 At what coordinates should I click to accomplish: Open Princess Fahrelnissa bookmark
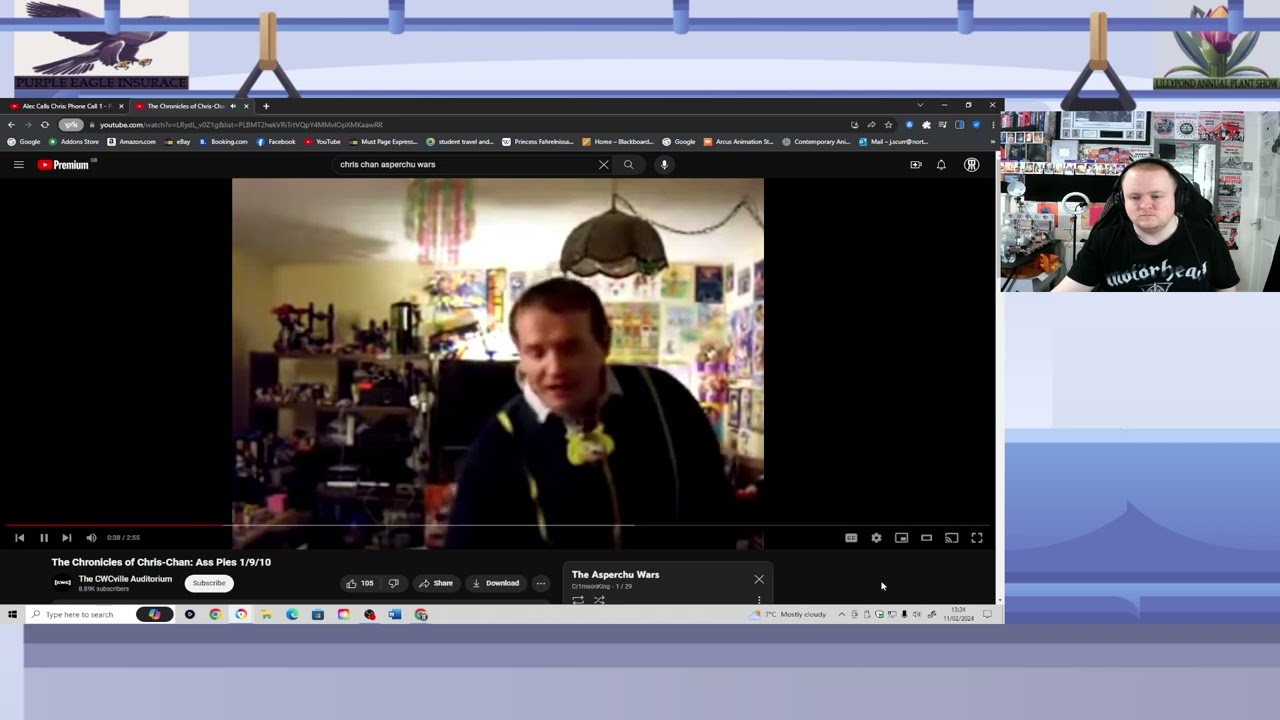(538, 142)
